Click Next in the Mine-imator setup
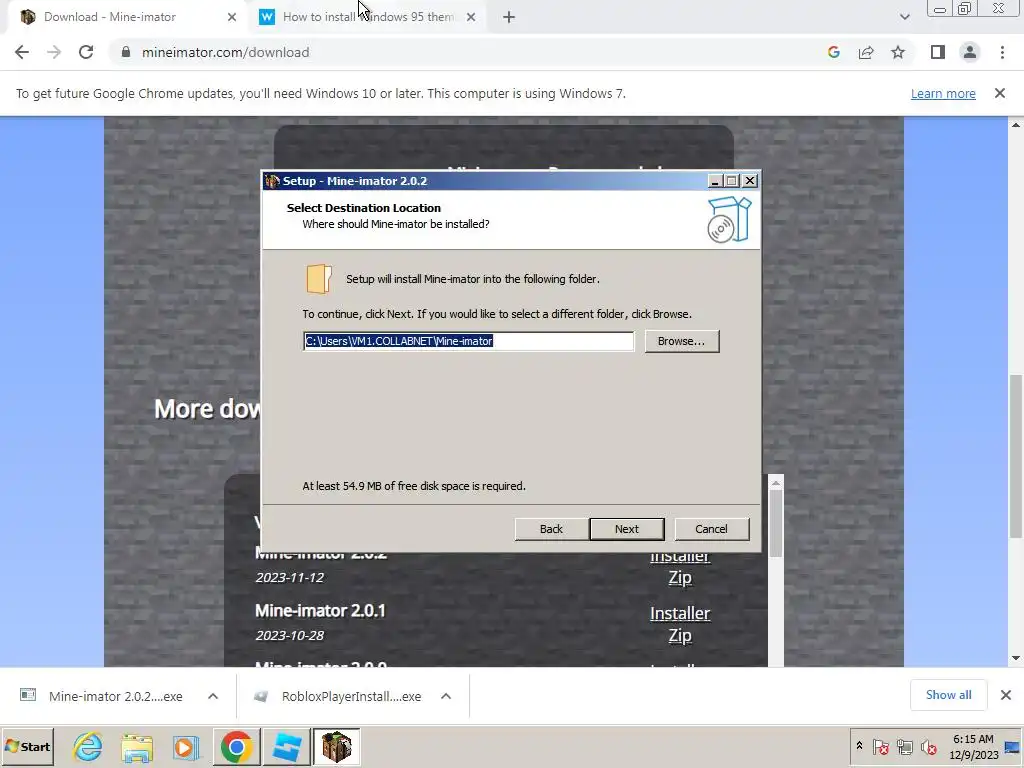Image resolution: width=1024 pixels, height=768 pixels. click(x=626, y=529)
